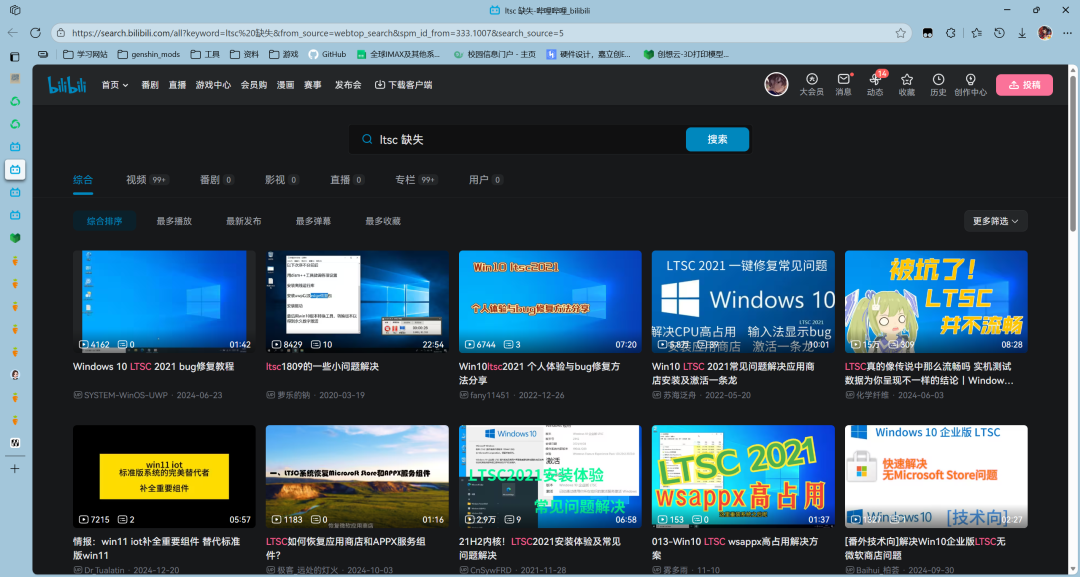Select 最多播放 sort option
The width and height of the screenshot is (1080, 577).
tap(174, 221)
